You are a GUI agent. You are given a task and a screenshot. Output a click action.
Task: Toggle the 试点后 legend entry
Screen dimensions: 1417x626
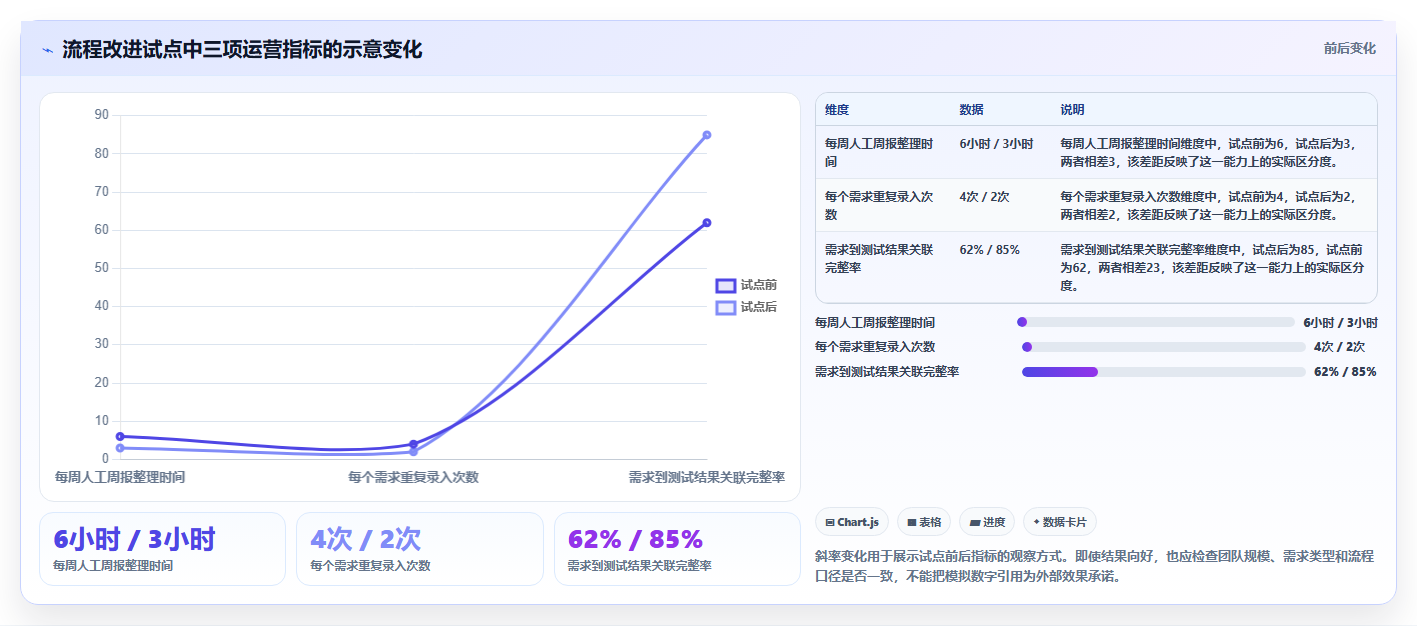pyautogui.click(x=746, y=307)
